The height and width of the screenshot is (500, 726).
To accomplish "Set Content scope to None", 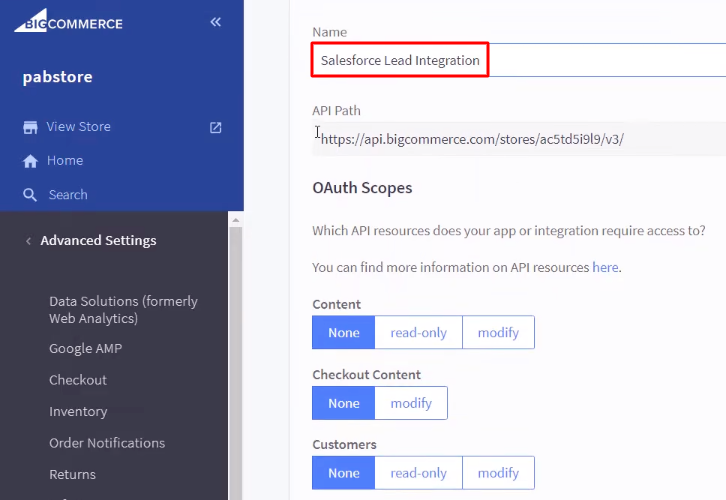I will 344,332.
